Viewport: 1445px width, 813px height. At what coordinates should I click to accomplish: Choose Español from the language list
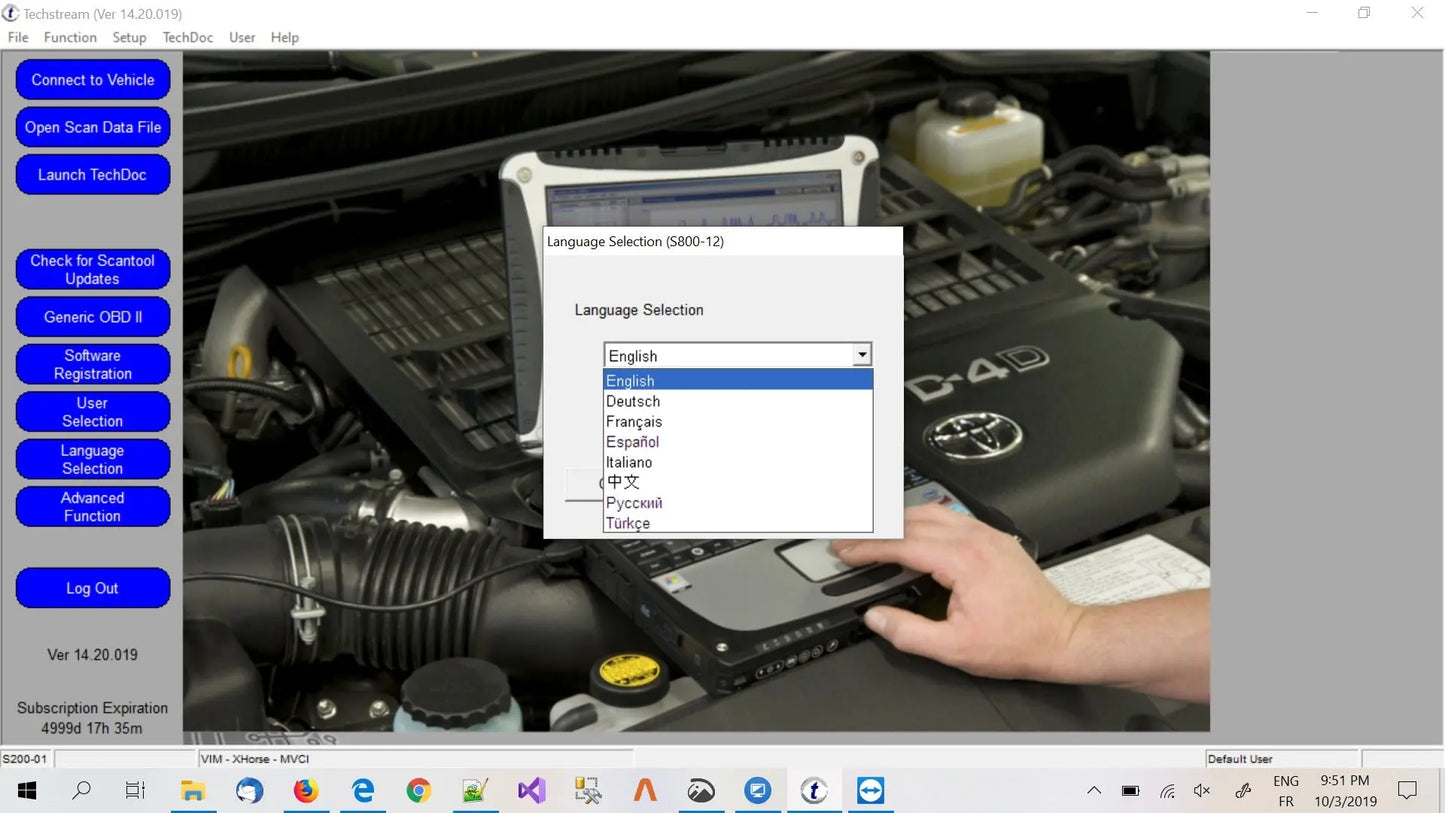(x=632, y=441)
